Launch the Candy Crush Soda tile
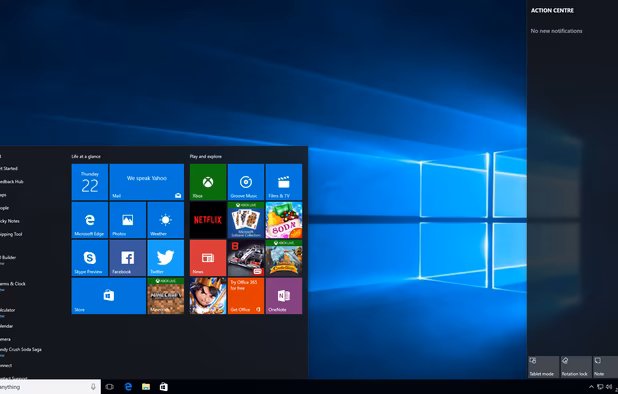Viewport: 618px width, 394px height. point(284,220)
